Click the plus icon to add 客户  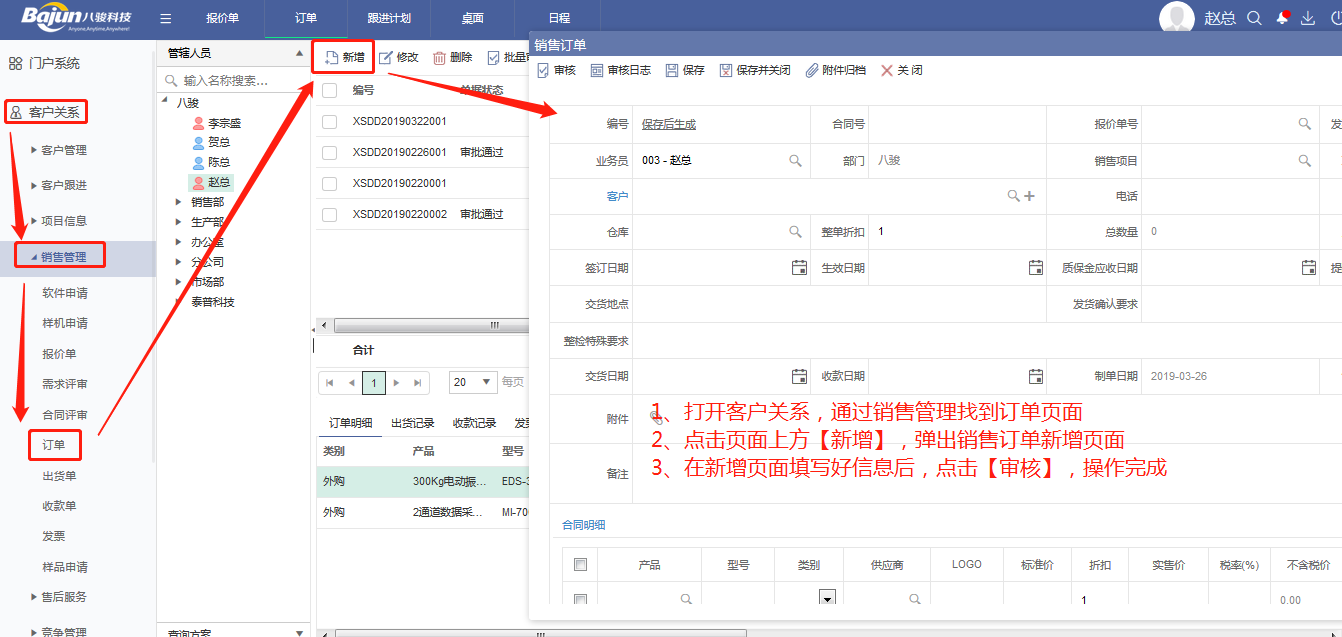click(x=1029, y=196)
